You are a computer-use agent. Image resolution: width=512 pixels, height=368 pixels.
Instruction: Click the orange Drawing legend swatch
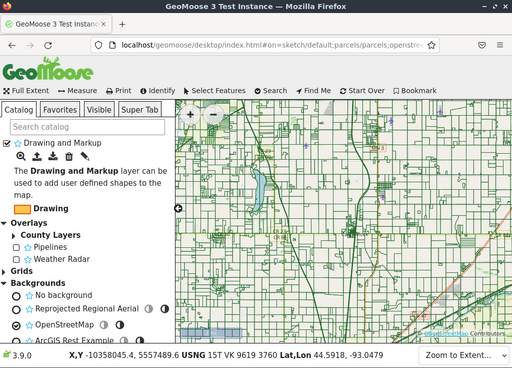click(x=22, y=209)
